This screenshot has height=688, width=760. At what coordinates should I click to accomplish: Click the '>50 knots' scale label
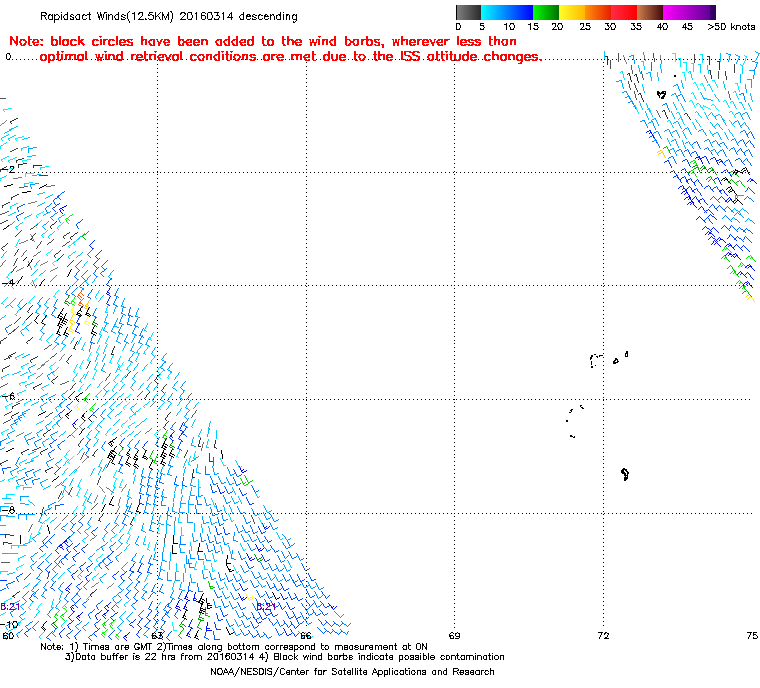tap(731, 27)
